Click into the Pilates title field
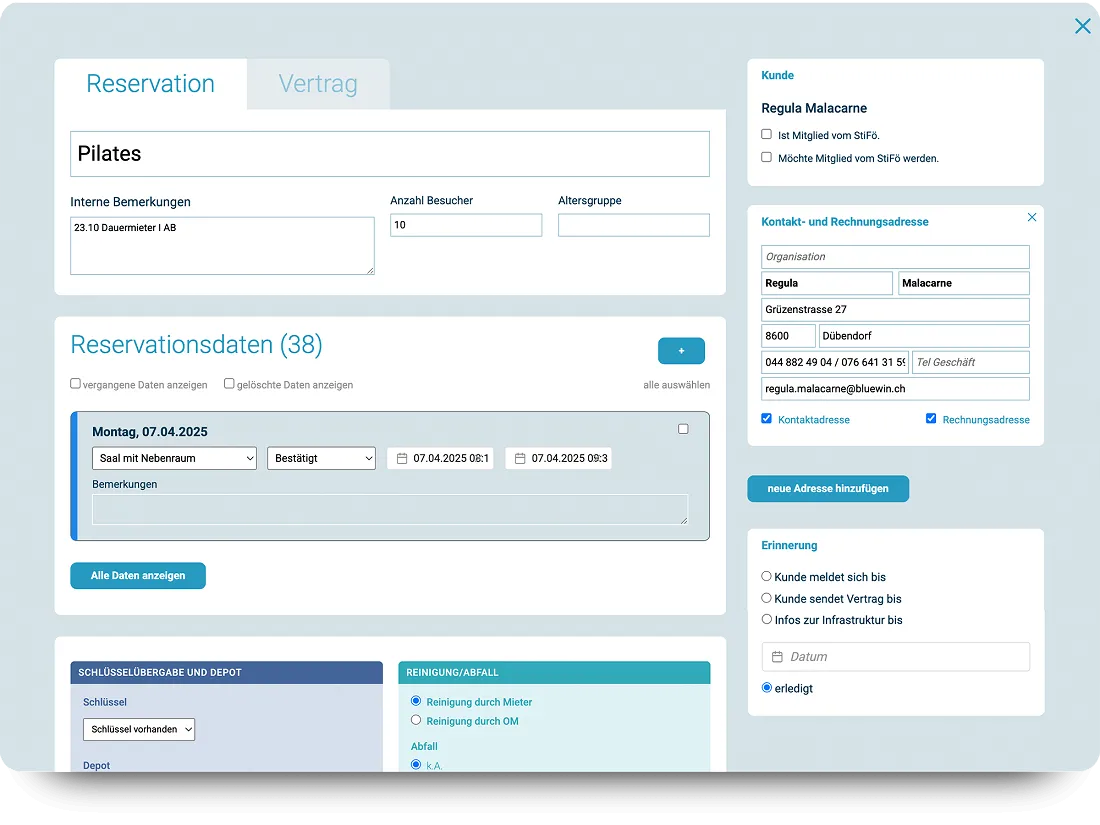 pos(390,154)
